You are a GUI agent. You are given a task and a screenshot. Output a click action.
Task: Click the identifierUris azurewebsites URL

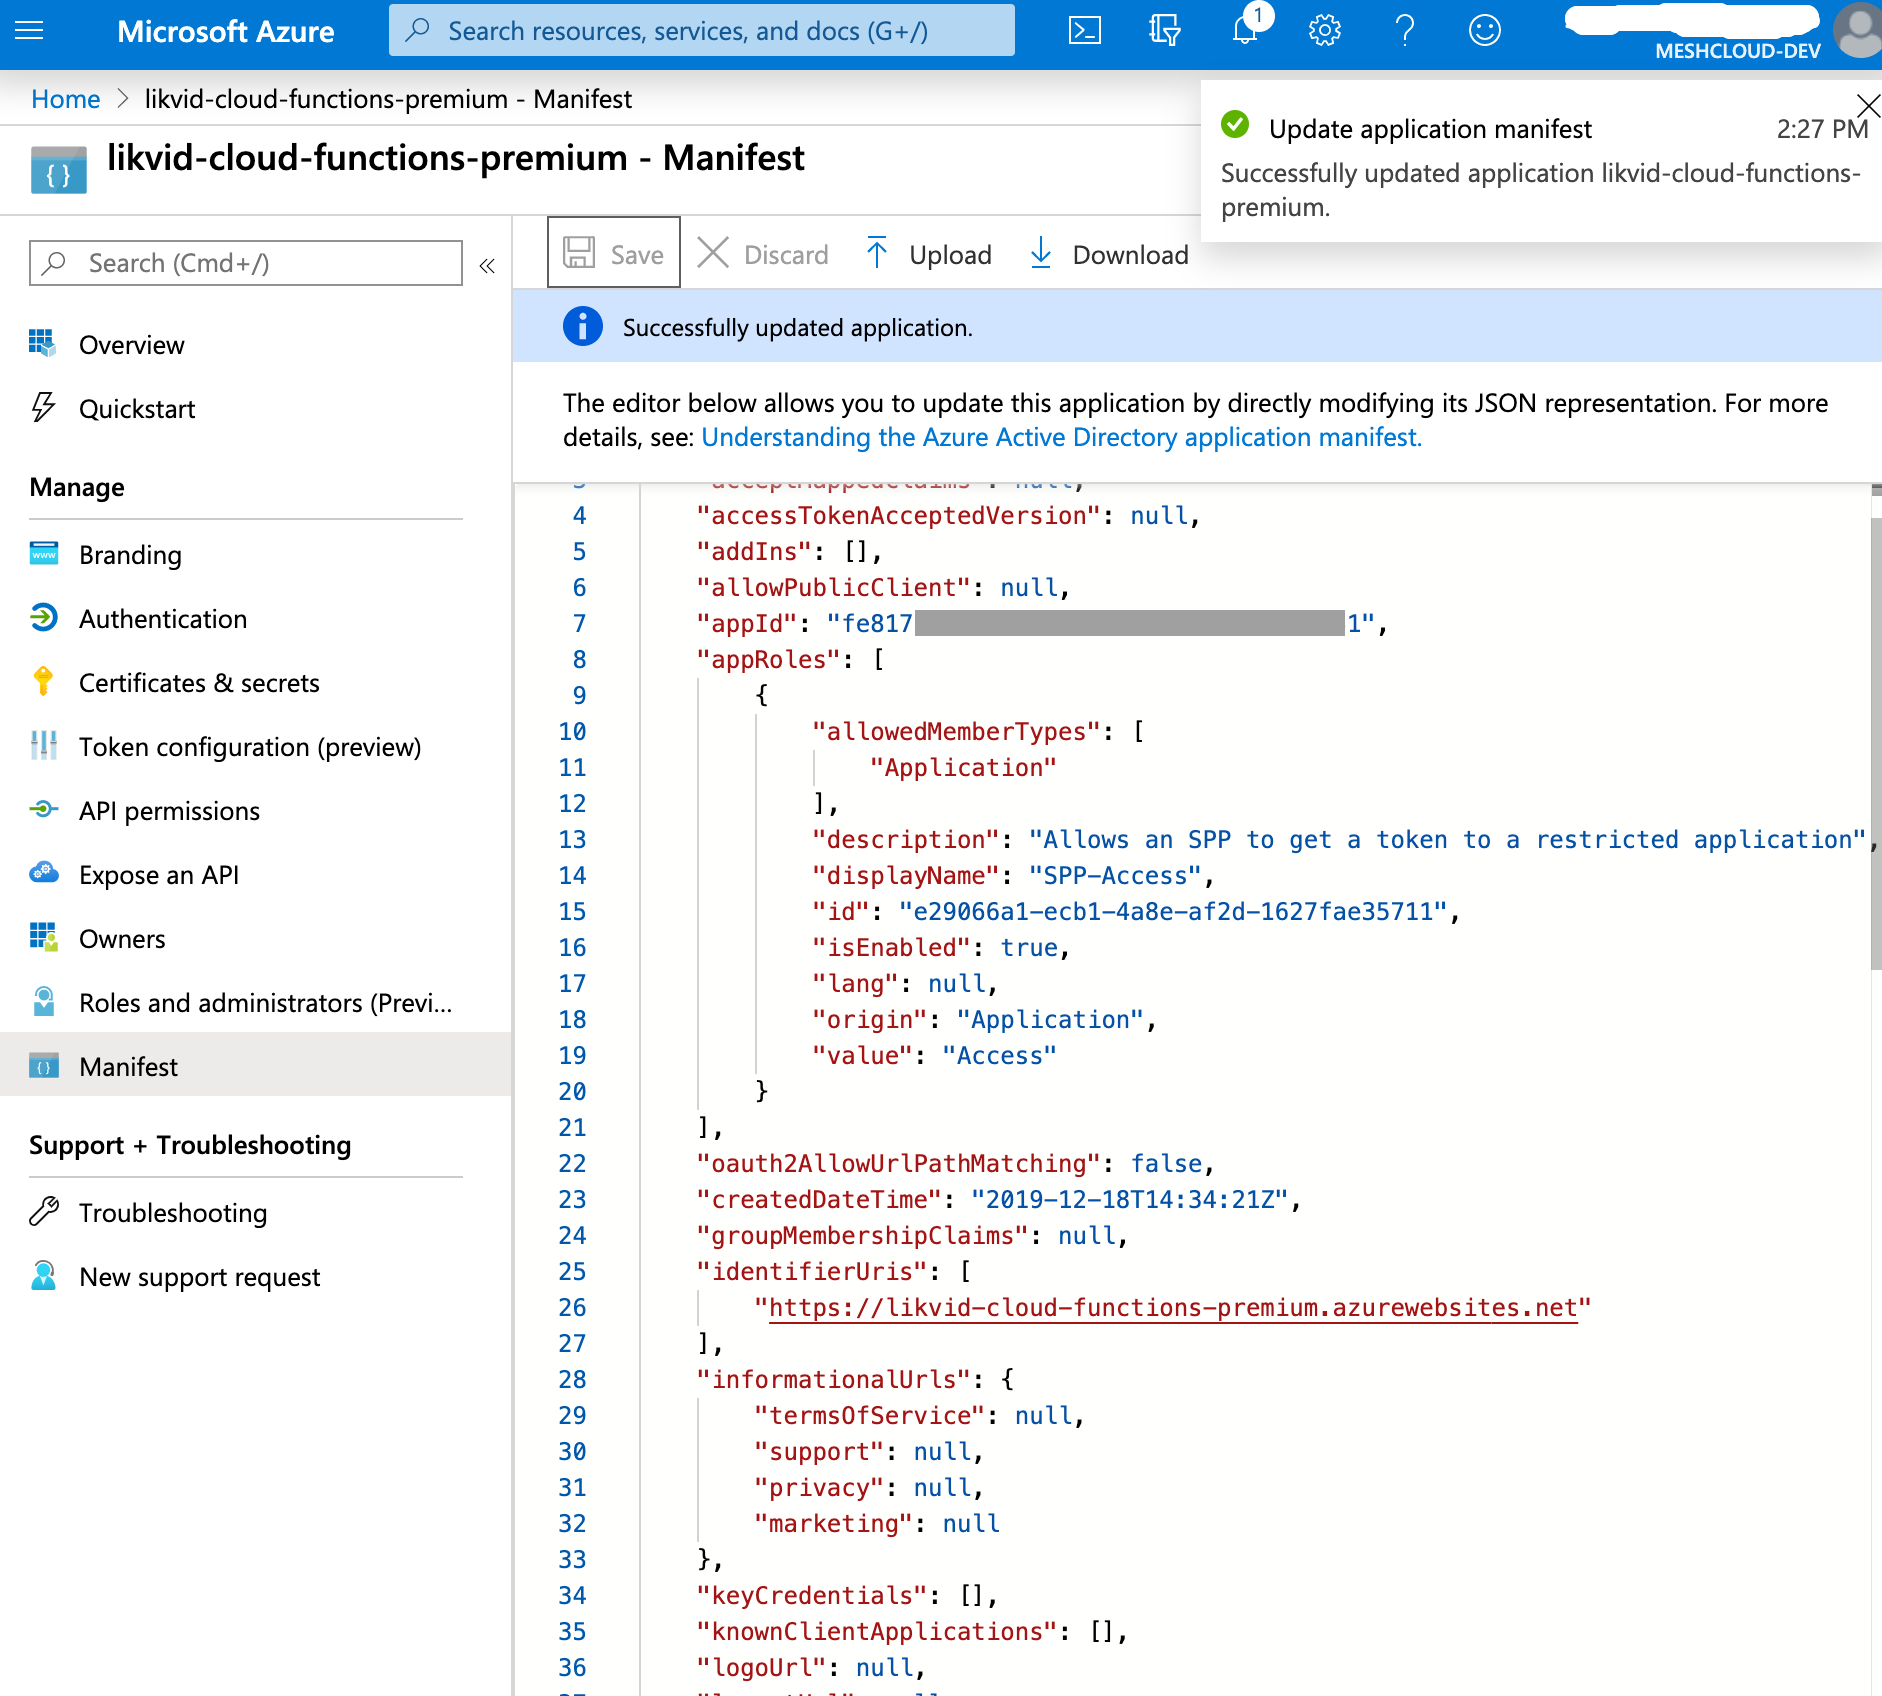tap(1173, 1308)
